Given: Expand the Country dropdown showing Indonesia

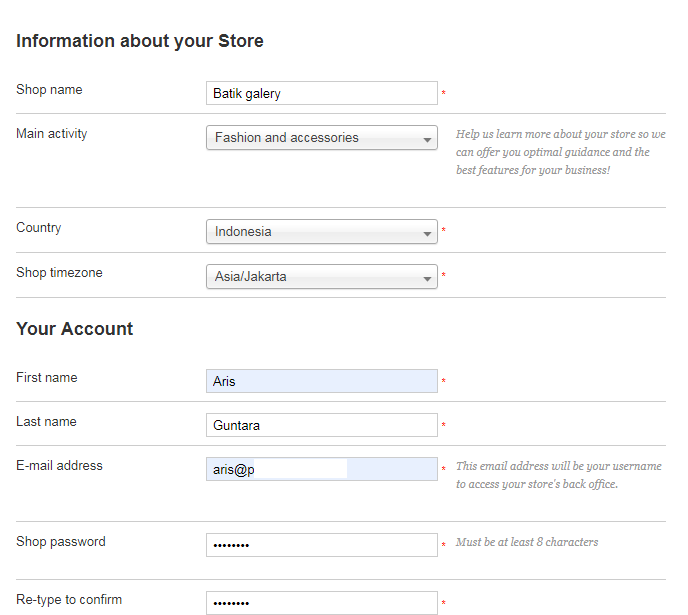Looking at the screenshot, I should (322, 232).
